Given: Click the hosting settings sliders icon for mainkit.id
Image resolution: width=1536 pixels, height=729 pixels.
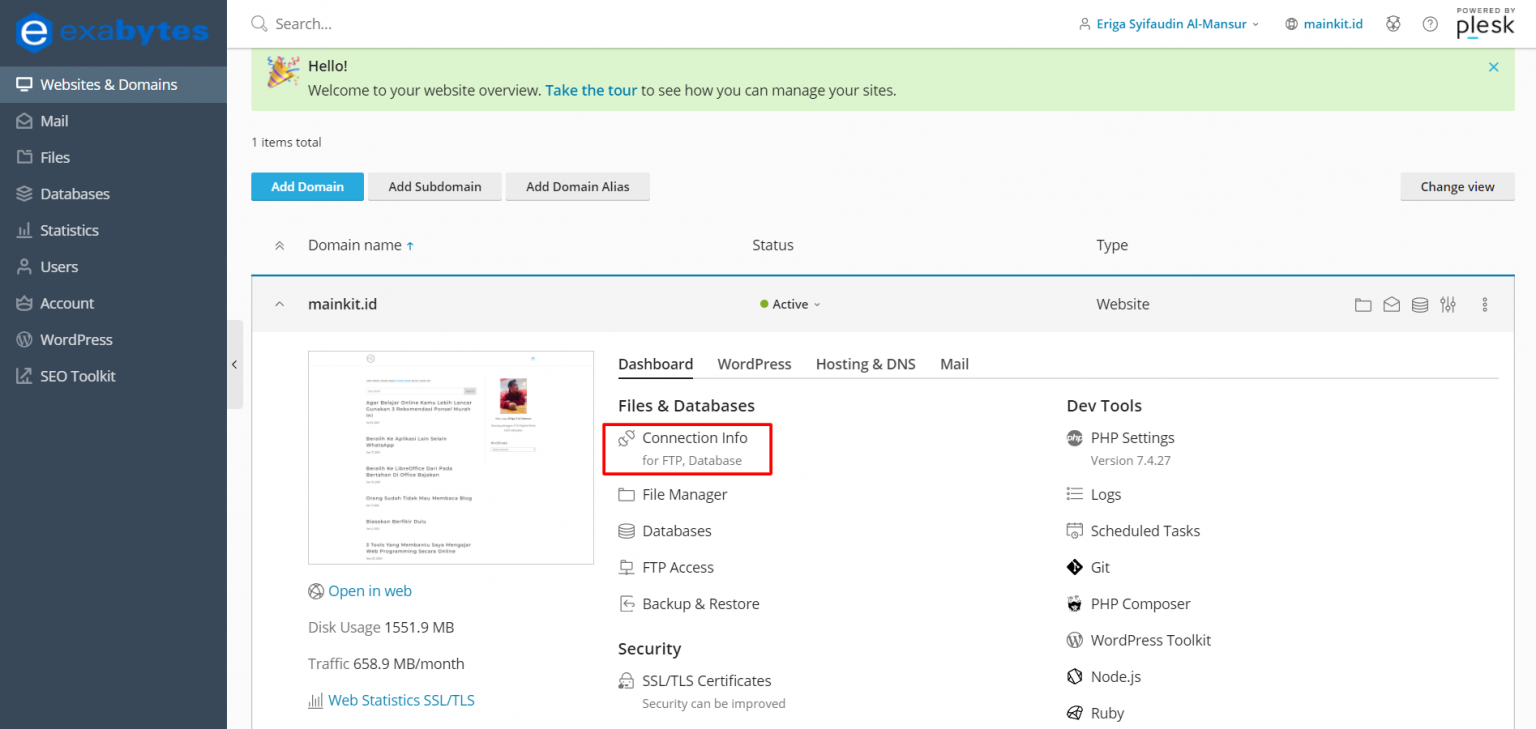Looking at the screenshot, I should (x=1448, y=304).
